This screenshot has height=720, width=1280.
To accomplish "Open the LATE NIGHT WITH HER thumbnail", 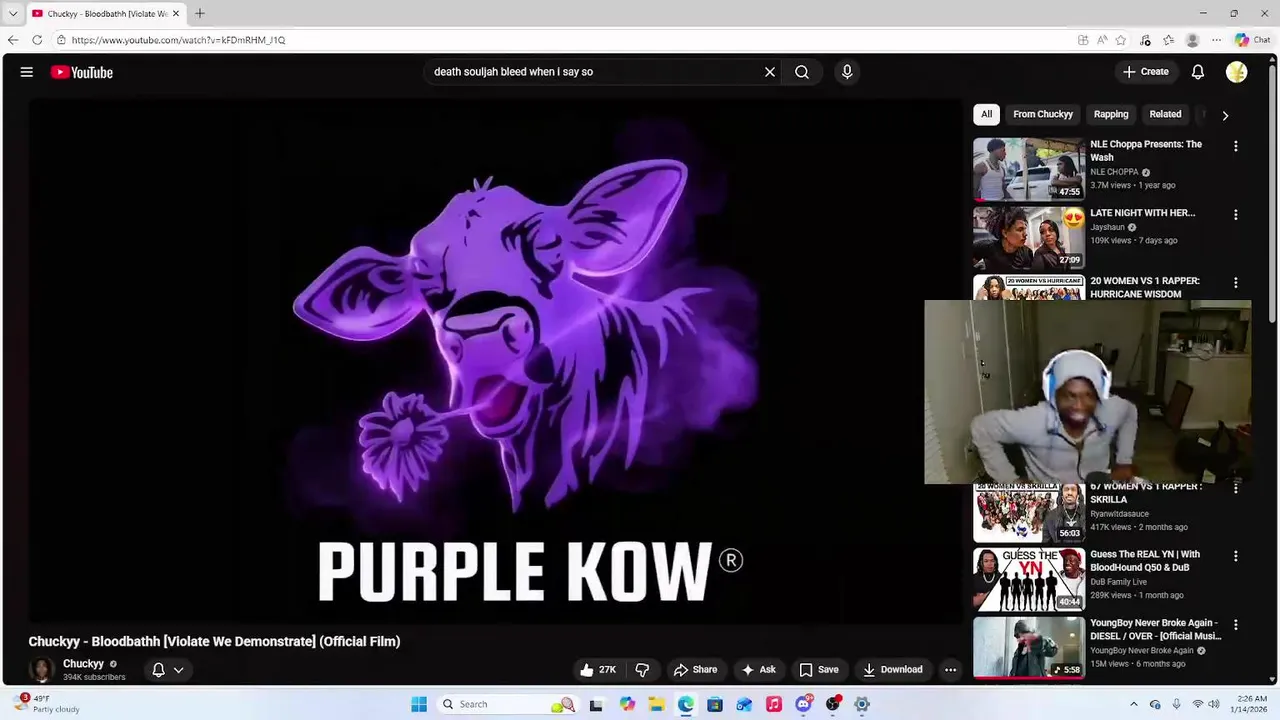I will 1029,237.
